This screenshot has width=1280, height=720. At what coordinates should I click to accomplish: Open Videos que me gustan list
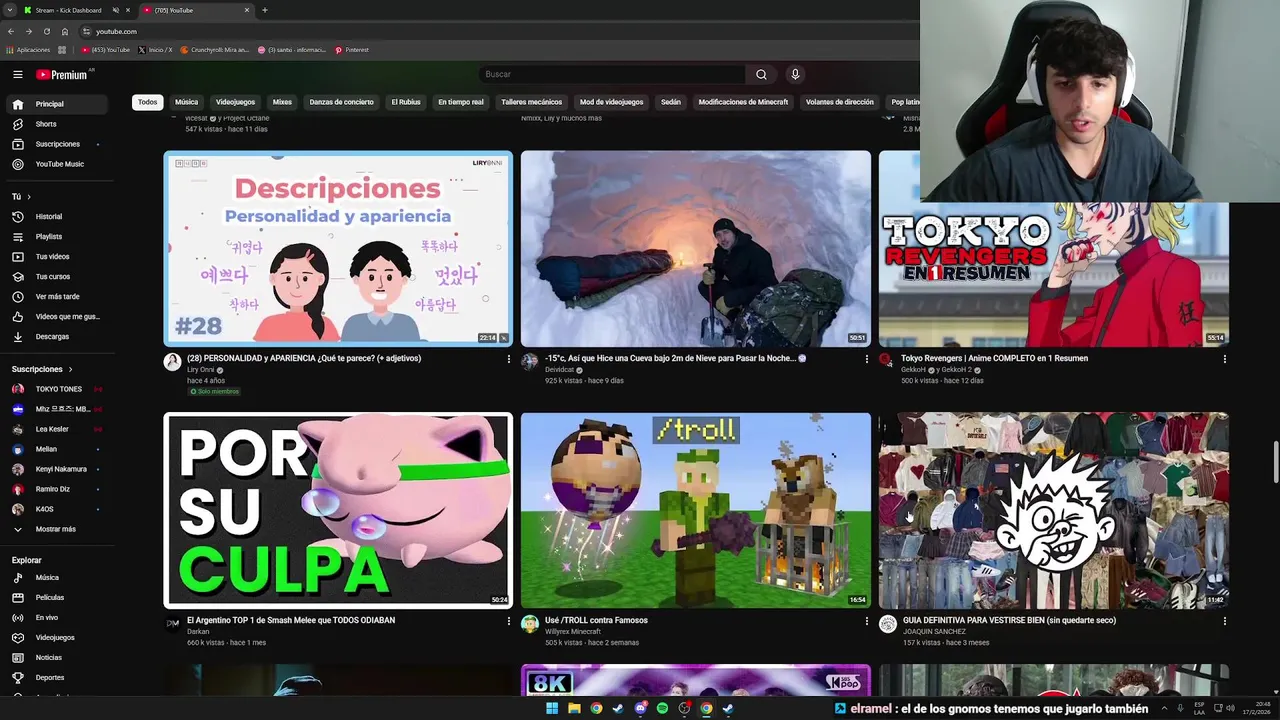point(58,316)
